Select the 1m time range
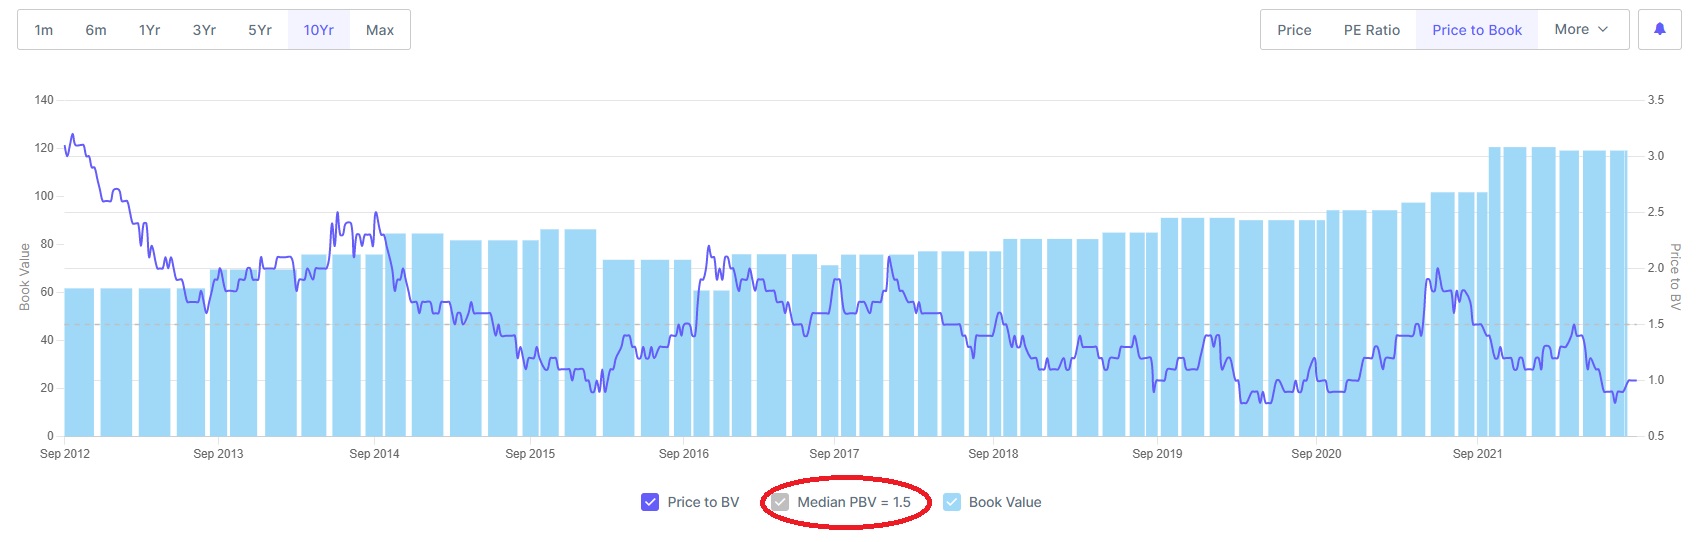The height and width of the screenshot is (542, 1699). click(x=44, y=30)
